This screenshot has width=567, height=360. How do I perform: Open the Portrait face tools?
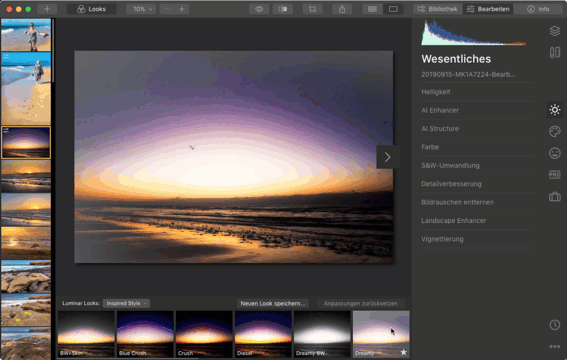[555, 153]
